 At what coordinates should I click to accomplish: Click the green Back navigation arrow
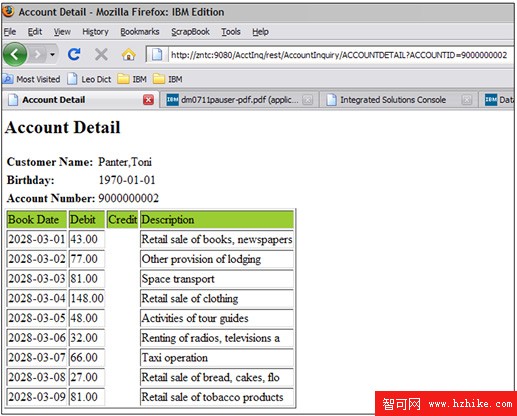(14, 54)
